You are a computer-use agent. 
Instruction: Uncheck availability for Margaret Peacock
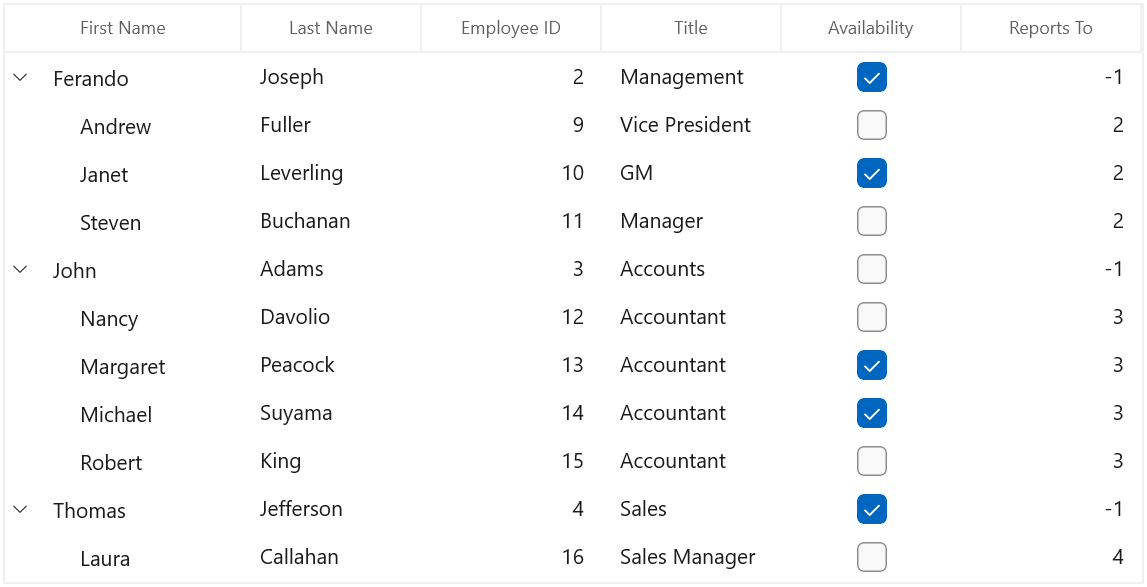pos(871,365)
